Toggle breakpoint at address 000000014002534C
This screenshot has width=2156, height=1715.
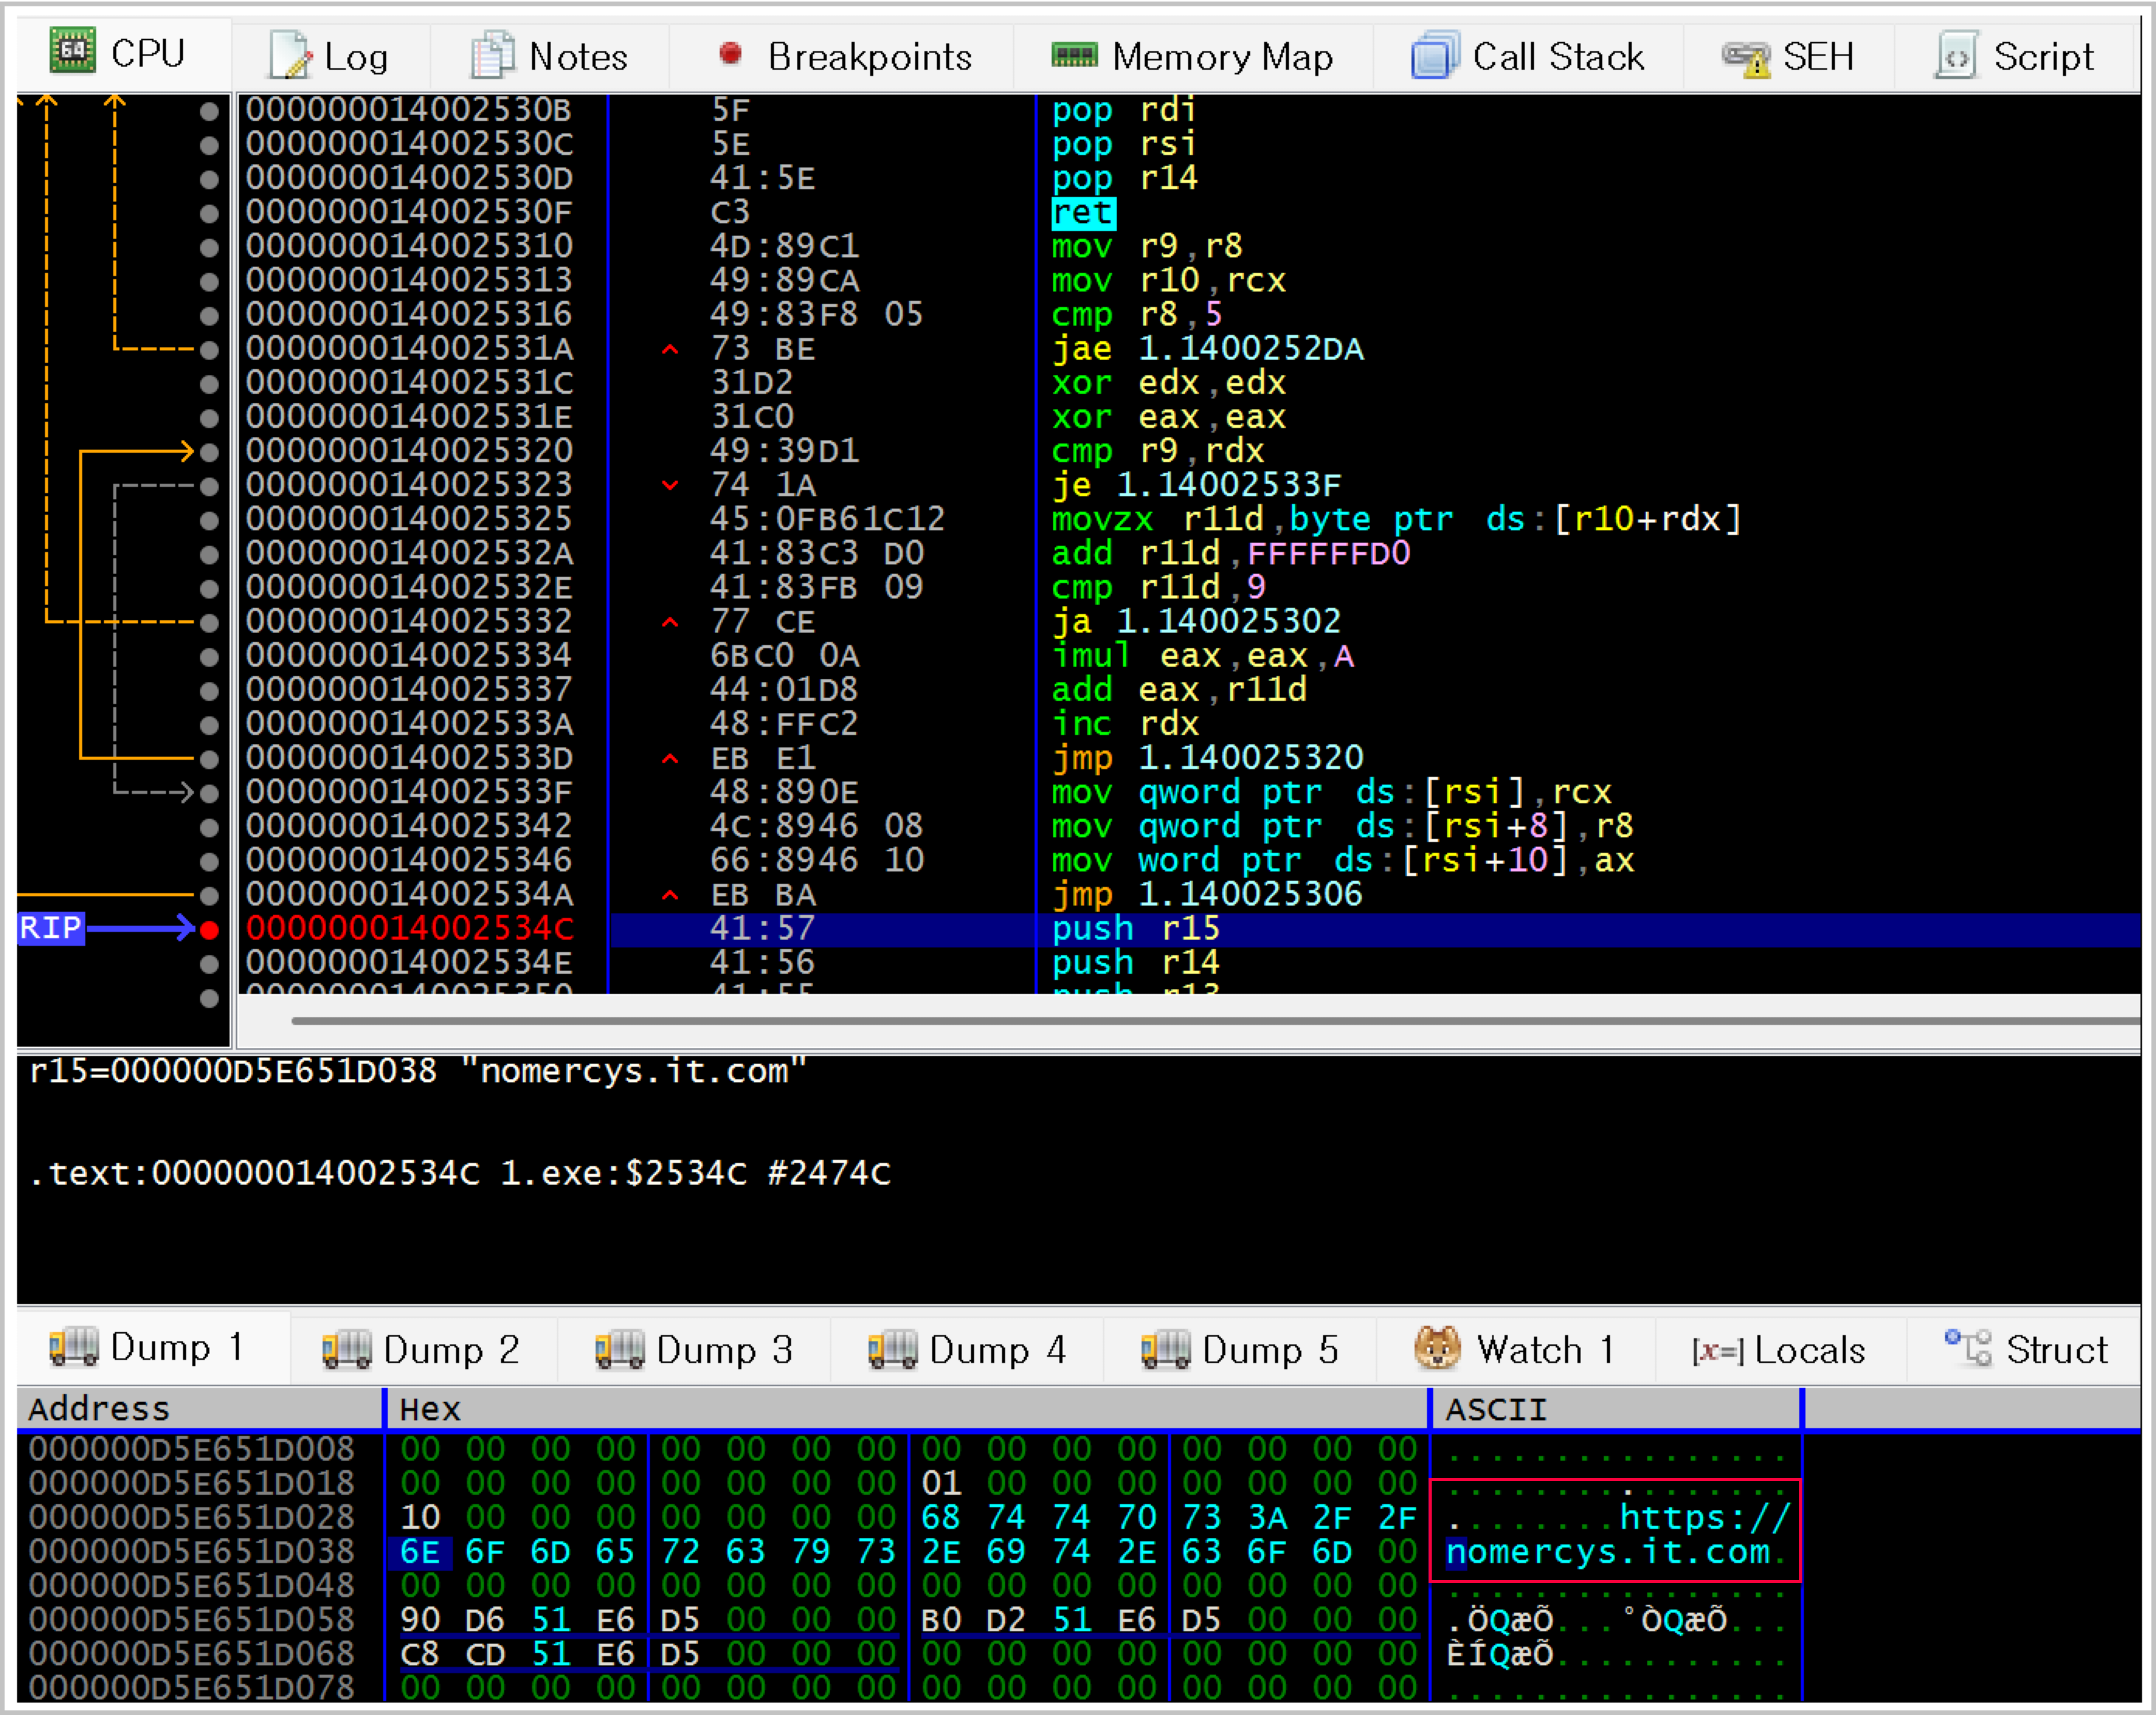209,930
